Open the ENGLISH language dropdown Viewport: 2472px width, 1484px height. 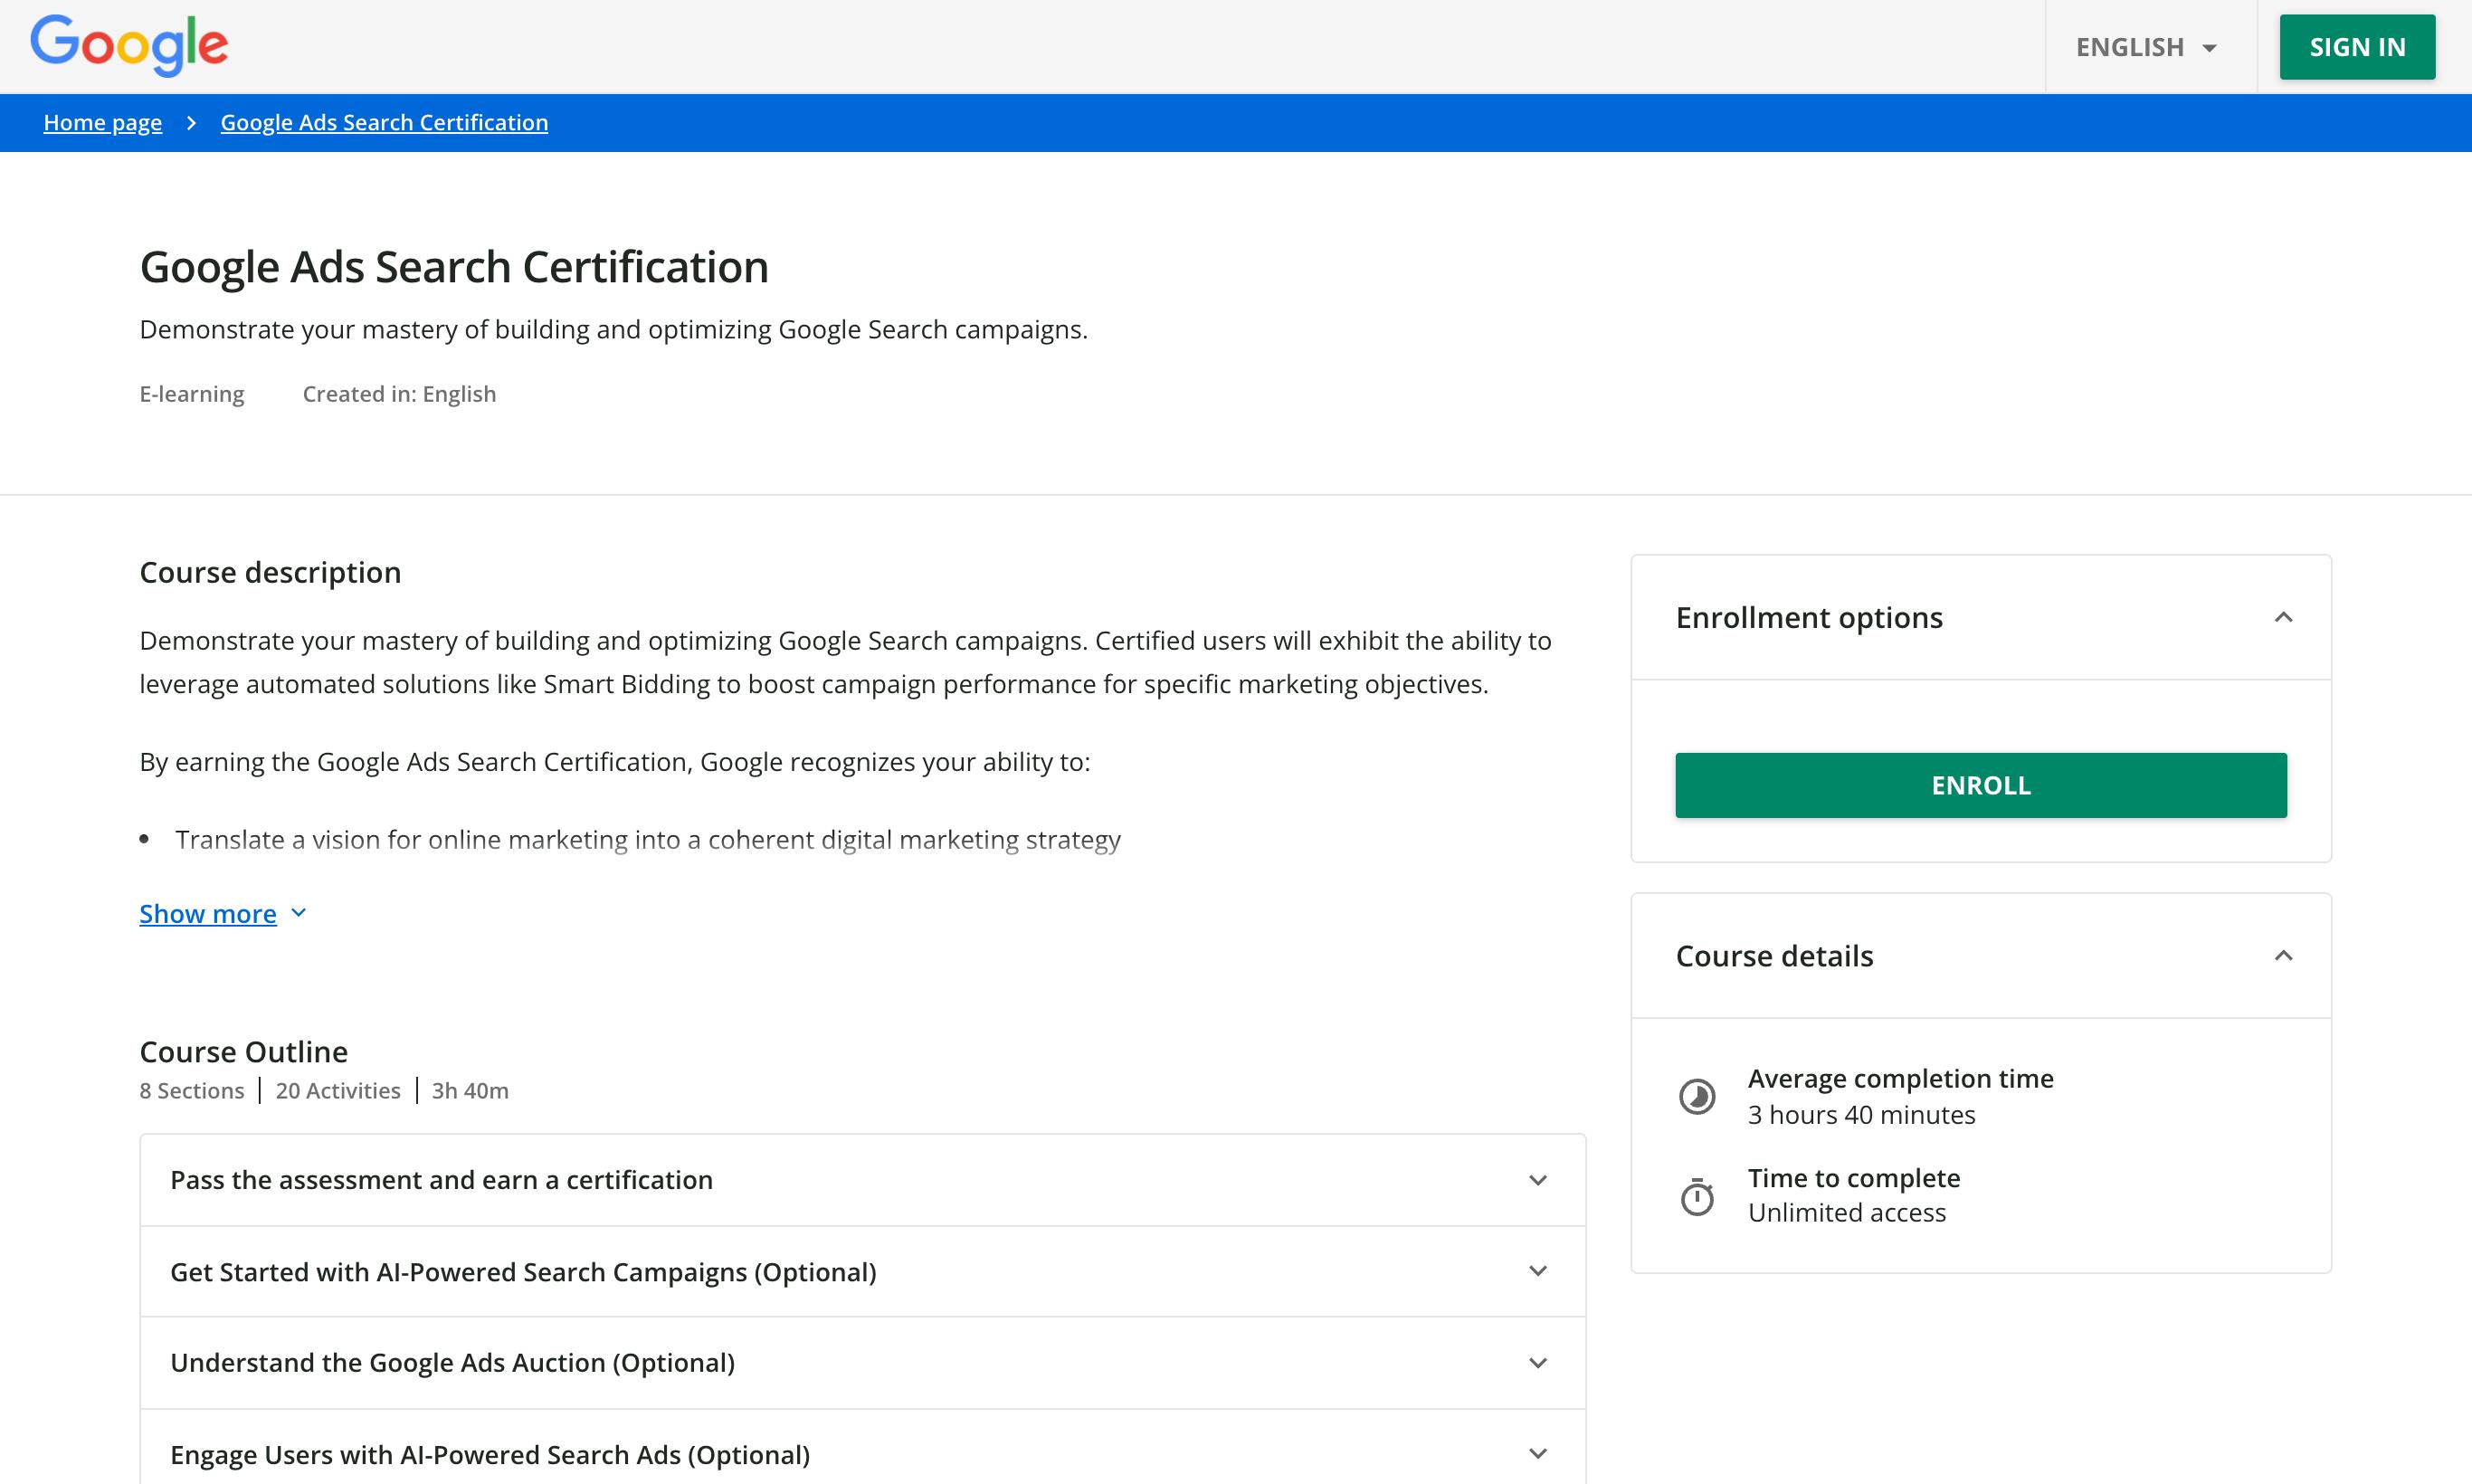click(2147, 47)
